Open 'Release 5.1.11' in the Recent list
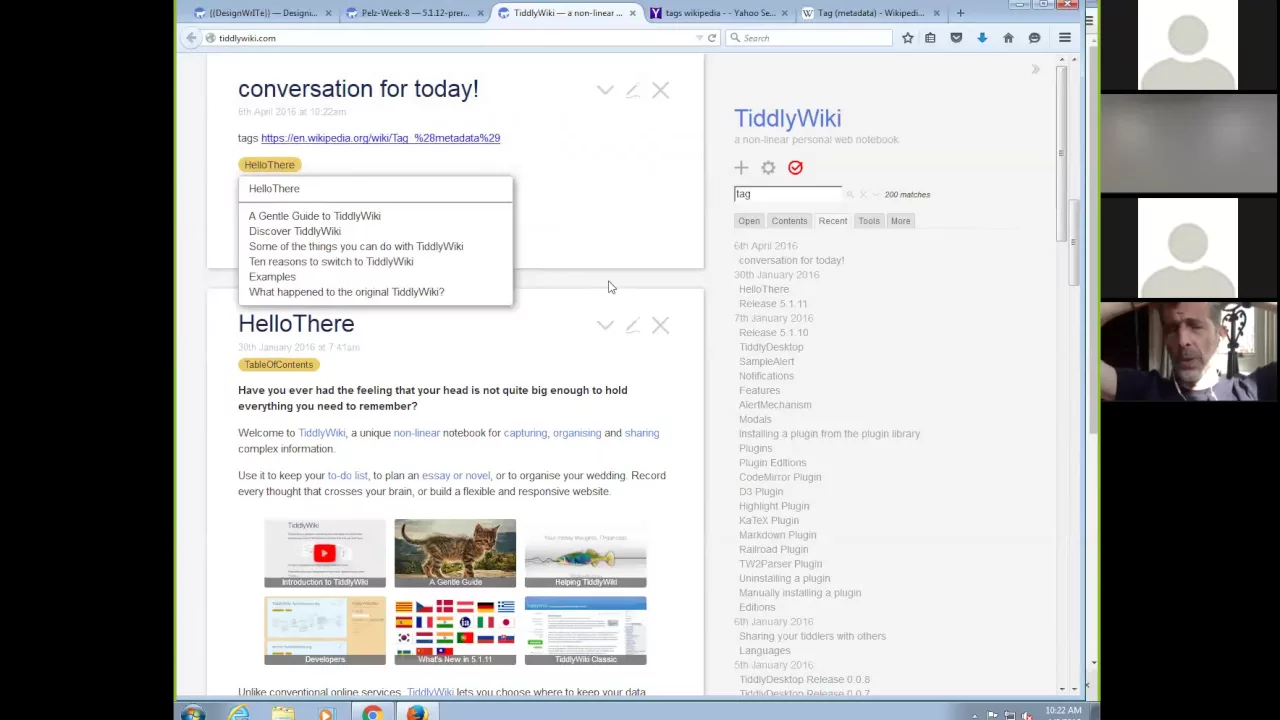 point(773,304)
